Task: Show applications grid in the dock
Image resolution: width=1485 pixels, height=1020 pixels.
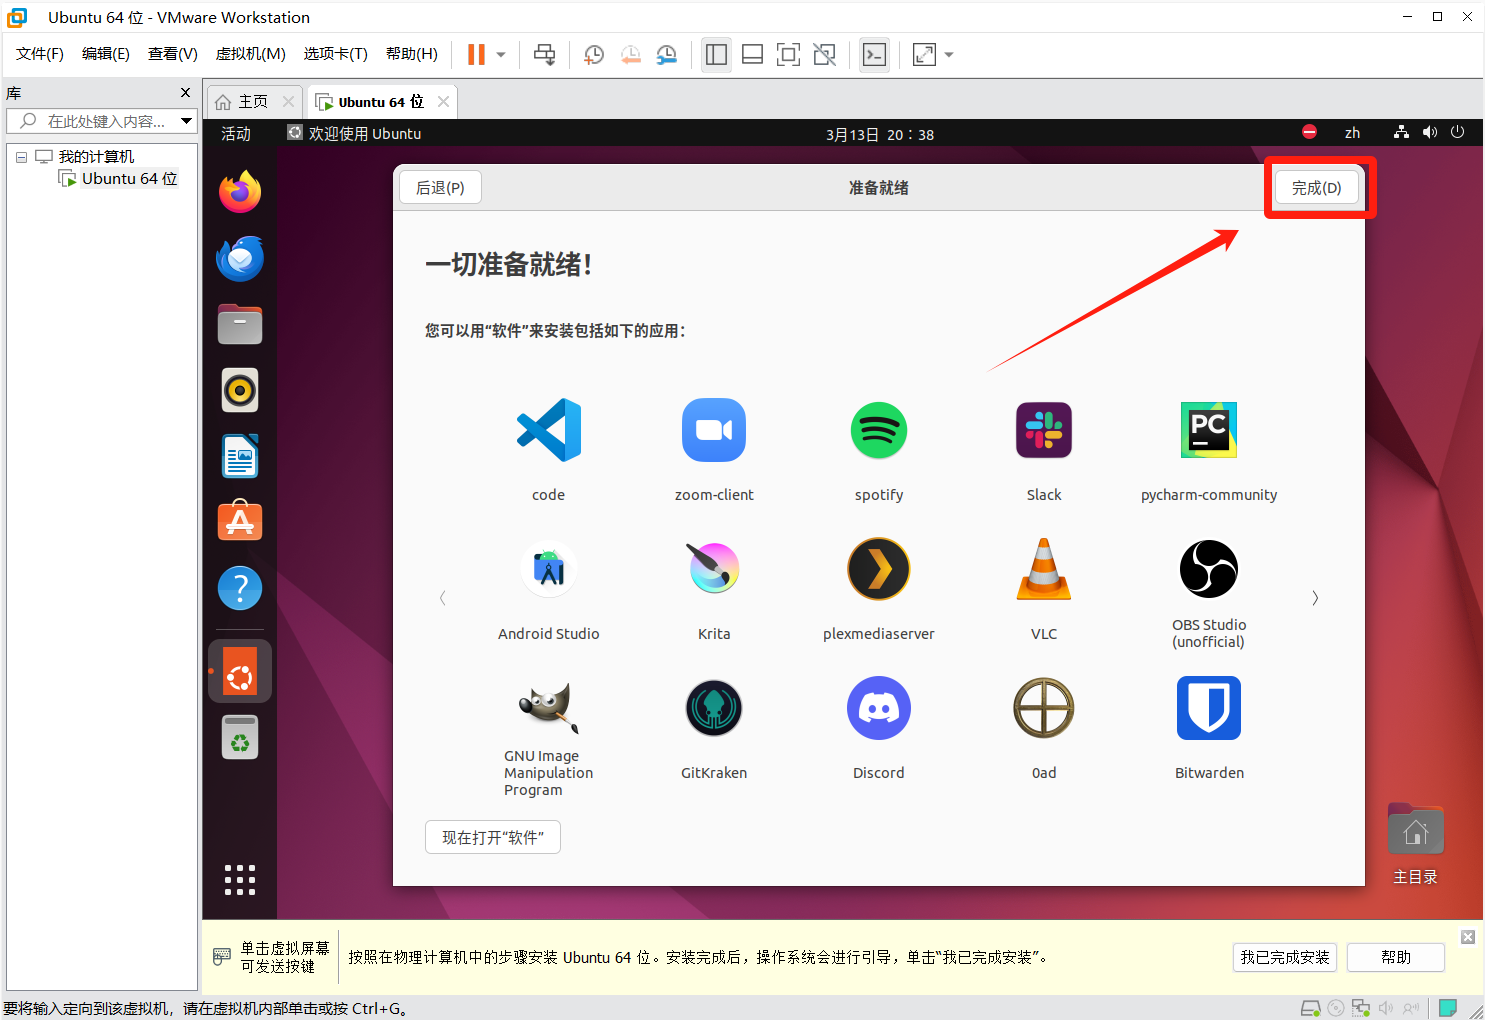Action: click(240, 879)
